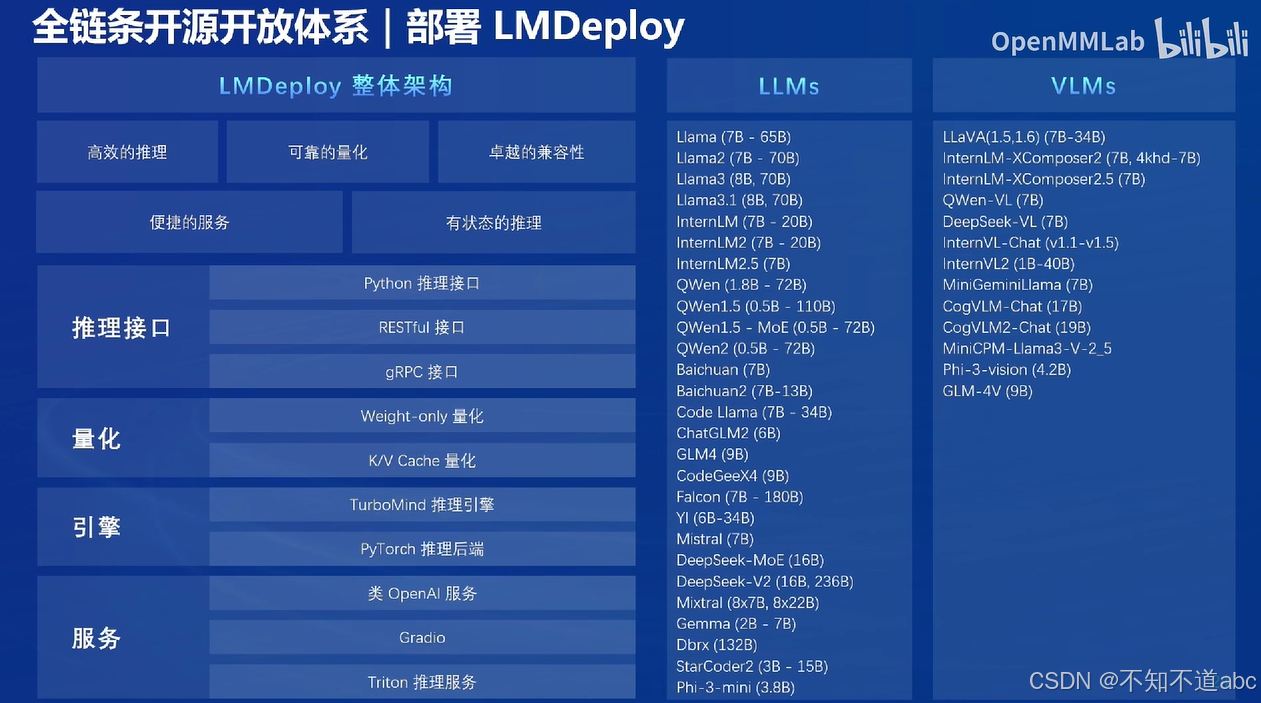Click InternLM2 (7B - 20B) entry
This screenshot has width=1261, height=703.
pyautogui.click(x=748, y=243)
